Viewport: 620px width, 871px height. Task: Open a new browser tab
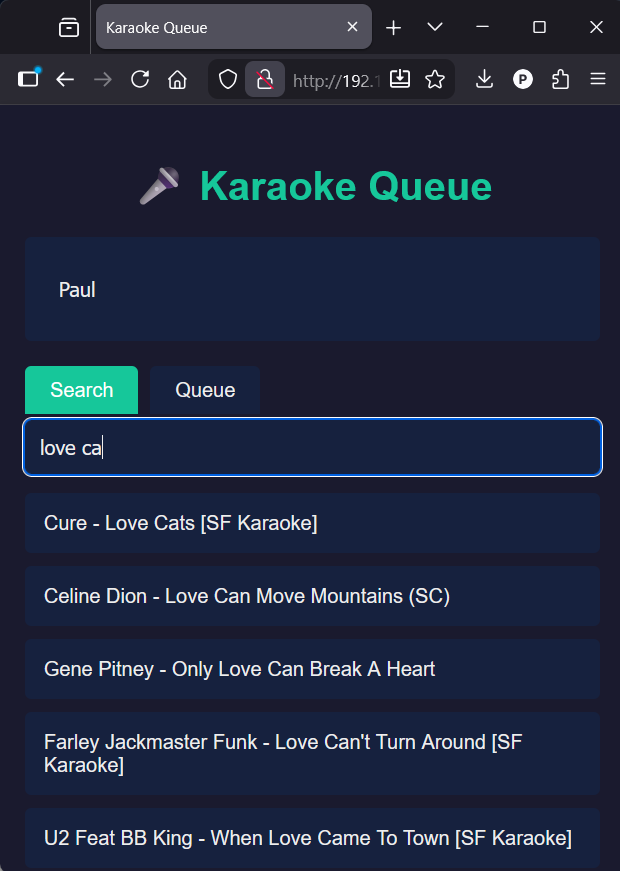tap(393, 28)
